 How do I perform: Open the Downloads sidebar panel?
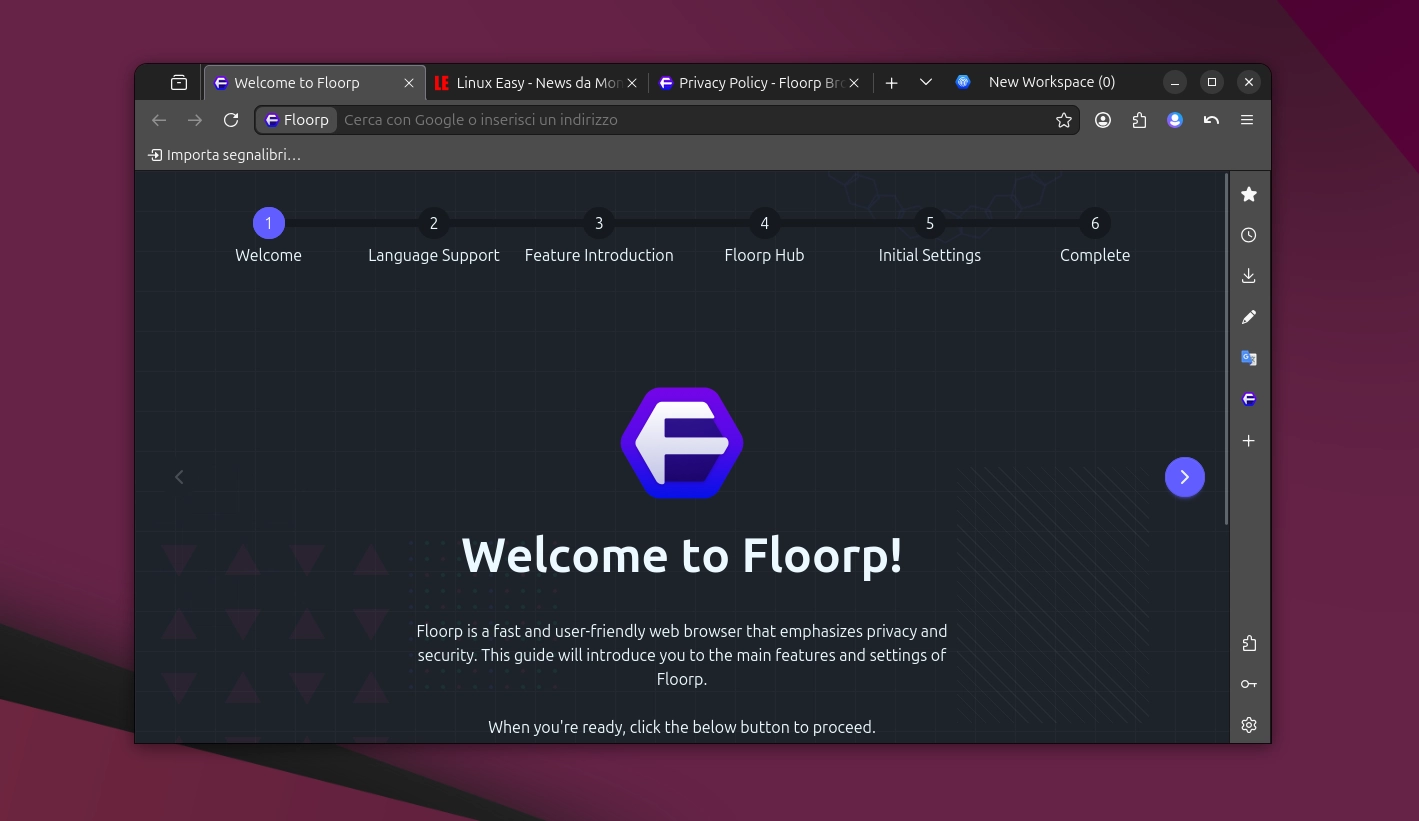[x=1248, y=275]
